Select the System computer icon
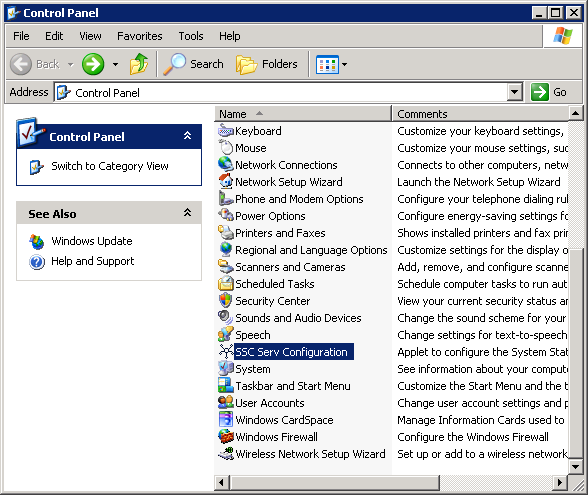This screenshot has width=588, height=495. point(226,369)
